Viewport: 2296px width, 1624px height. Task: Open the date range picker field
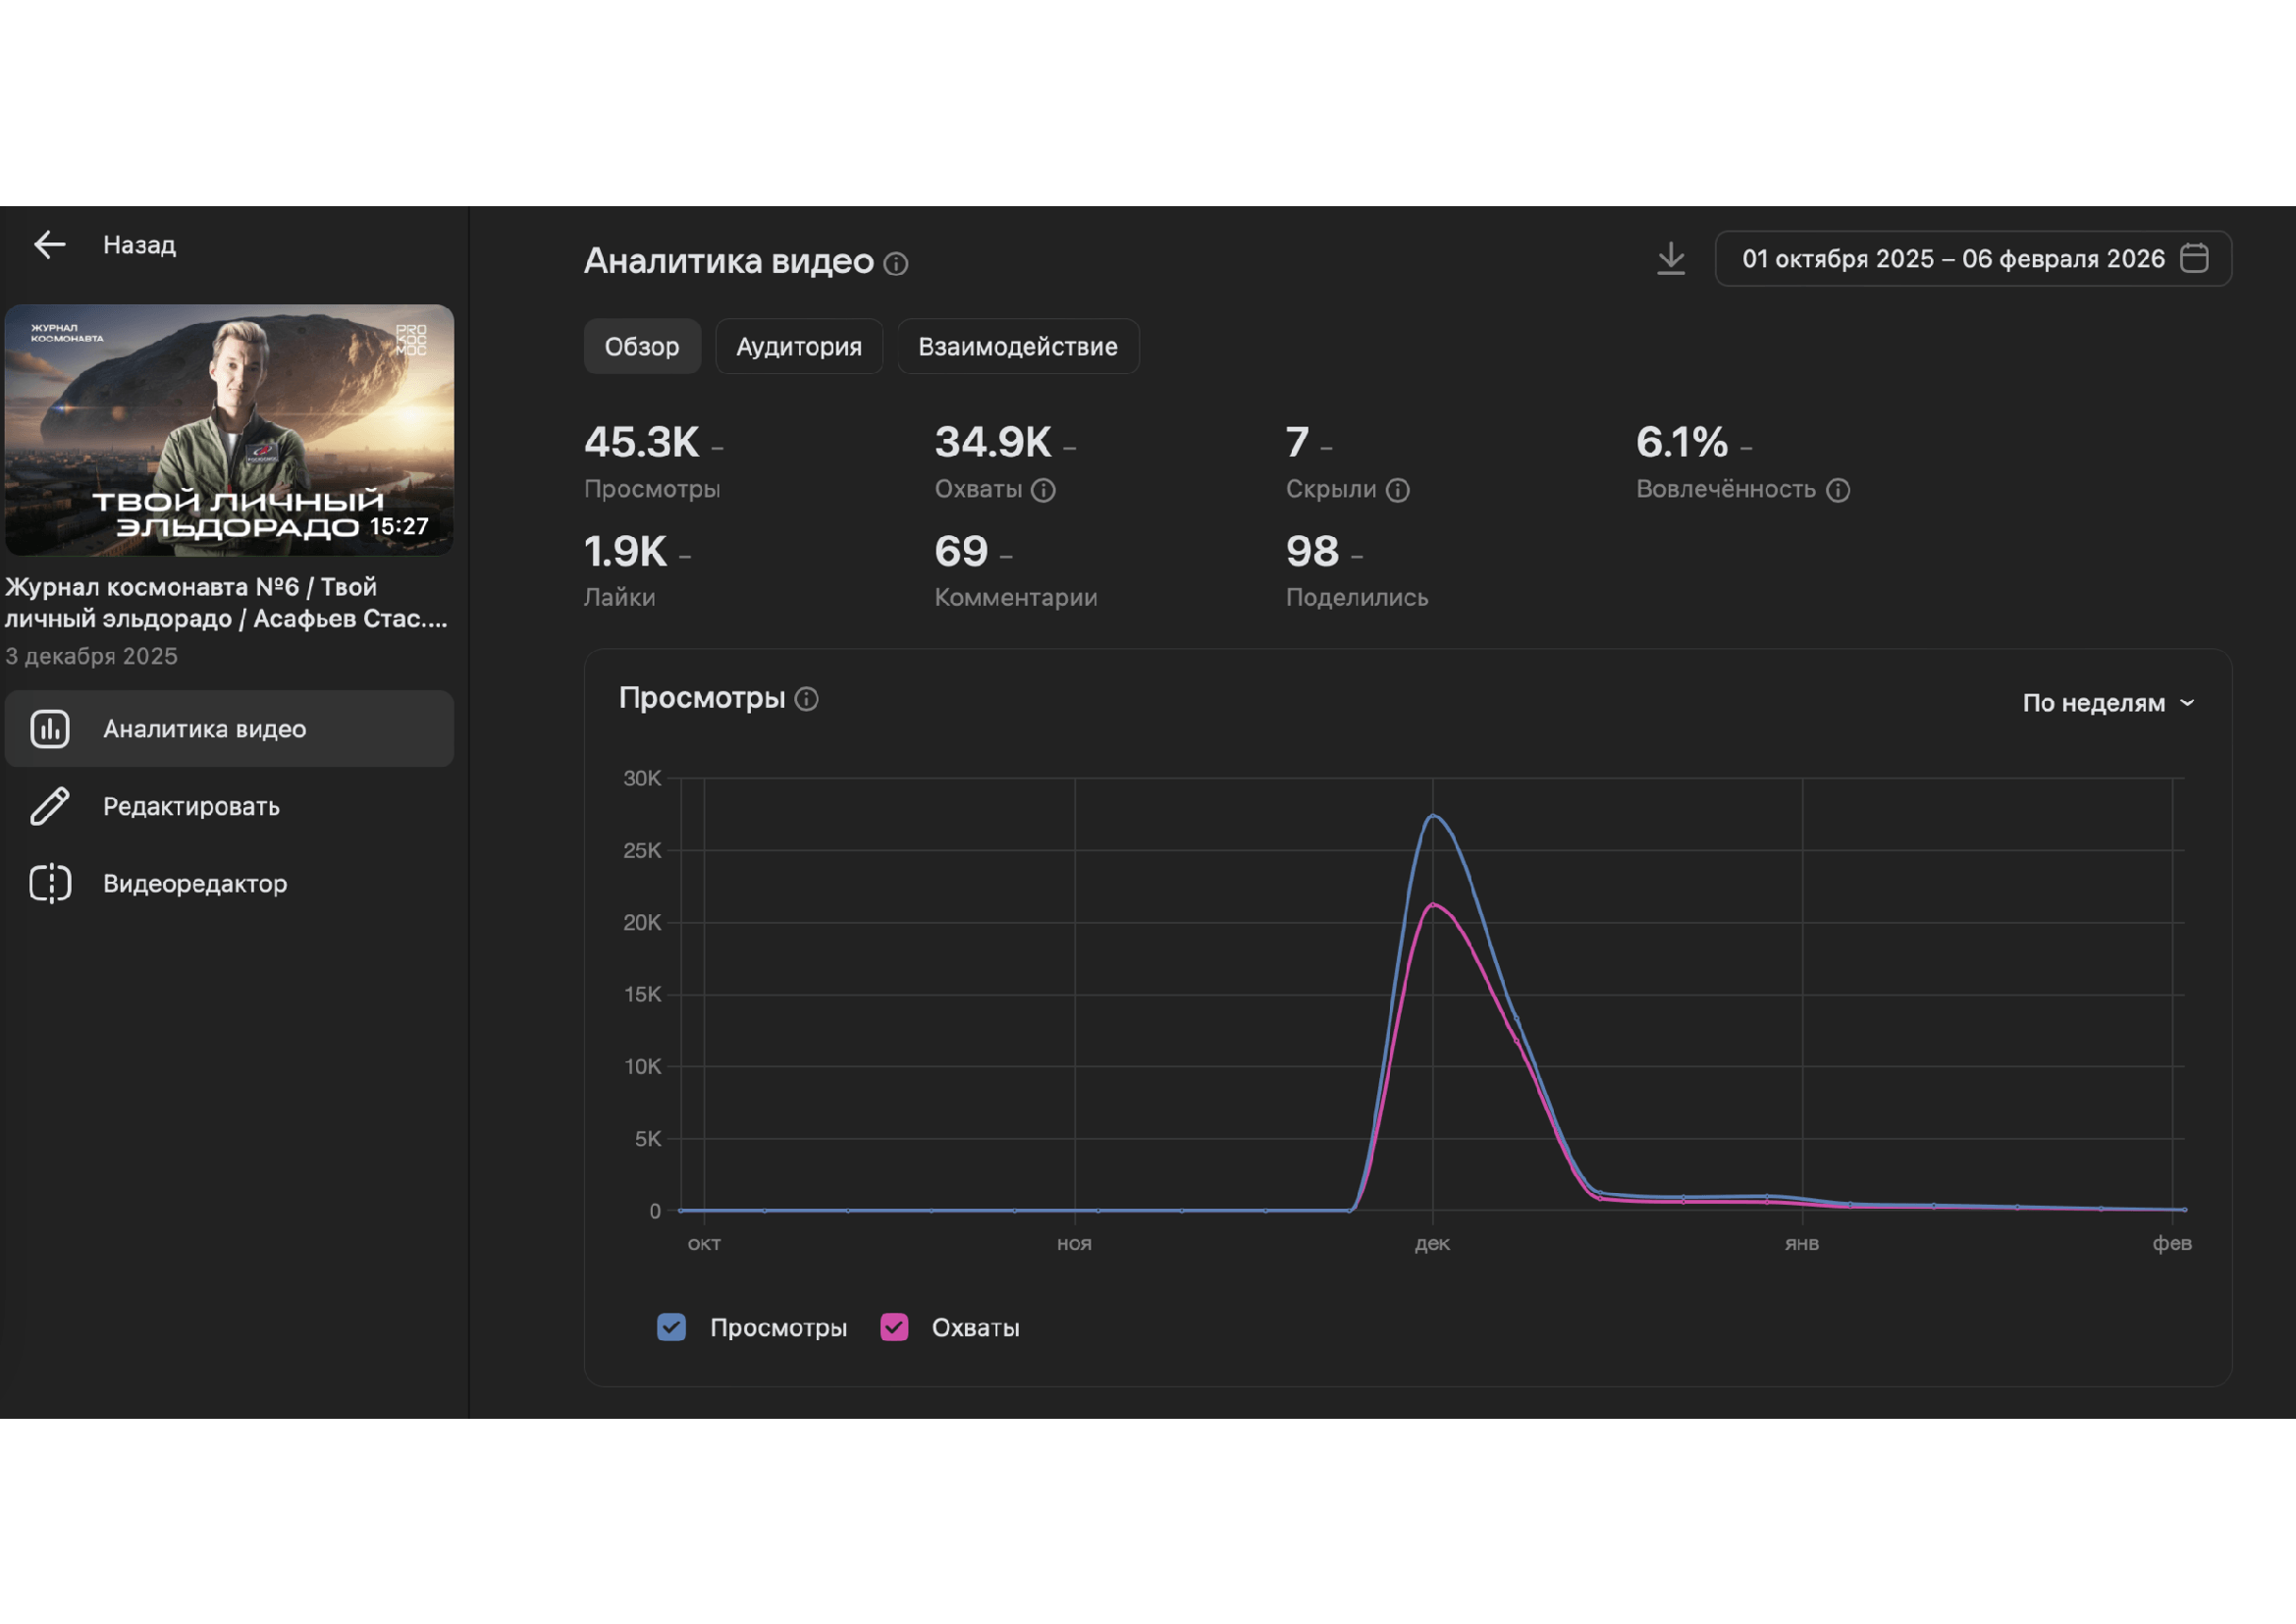tap(1952, 259)
